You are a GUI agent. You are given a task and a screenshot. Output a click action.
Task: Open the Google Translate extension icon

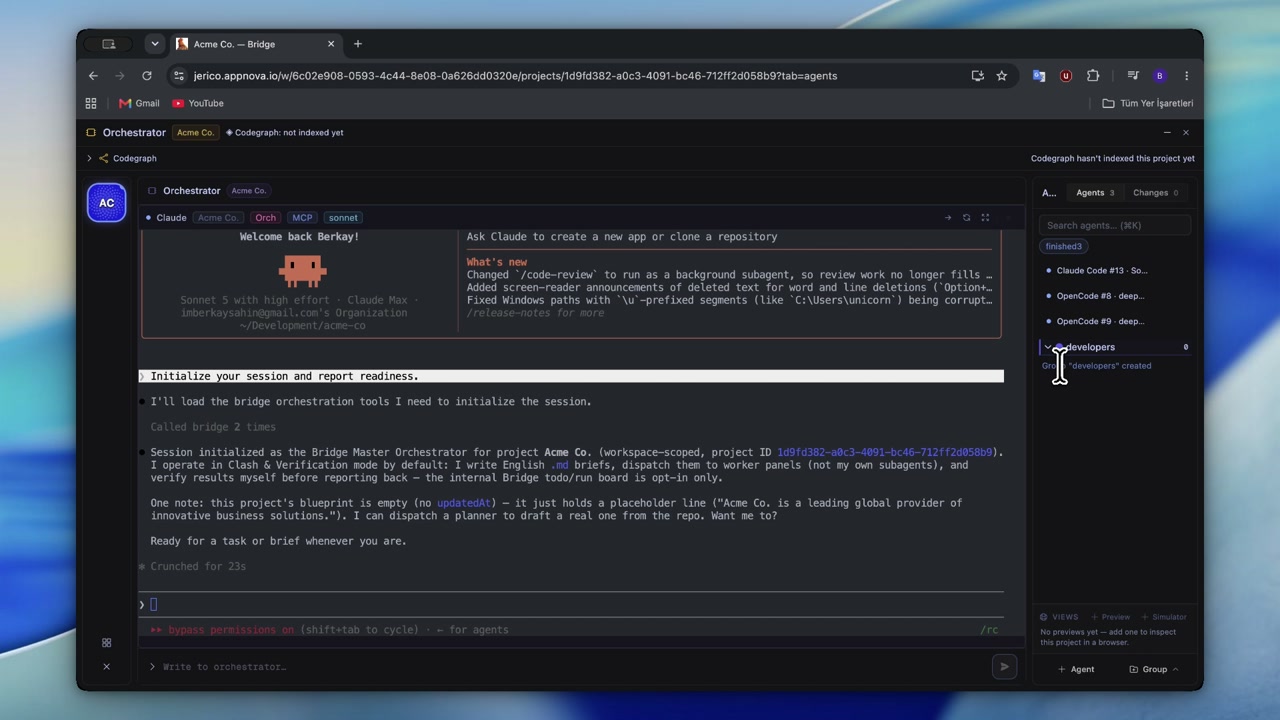(1039, 75)
